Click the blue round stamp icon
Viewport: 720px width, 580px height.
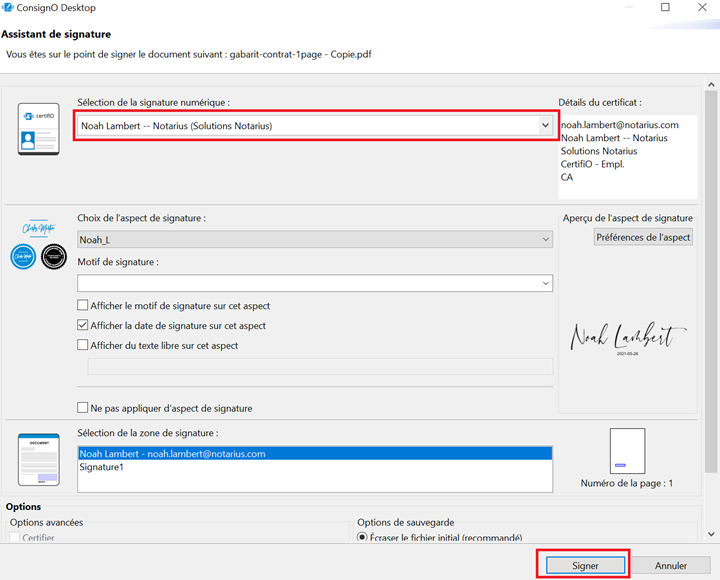(23, 257)
